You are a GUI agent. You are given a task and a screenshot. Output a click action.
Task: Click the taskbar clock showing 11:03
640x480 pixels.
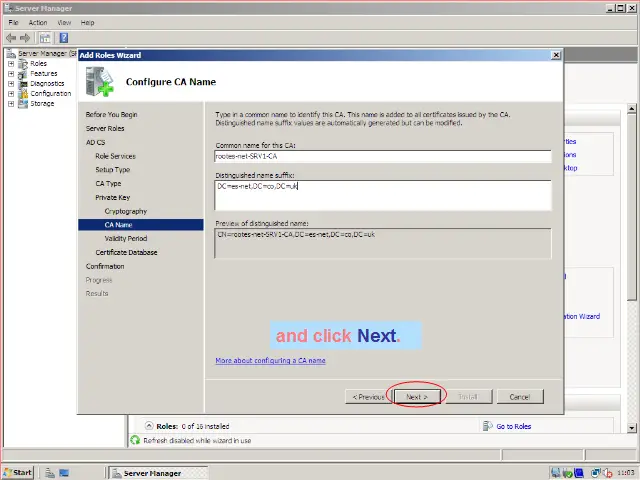[625, 473]
